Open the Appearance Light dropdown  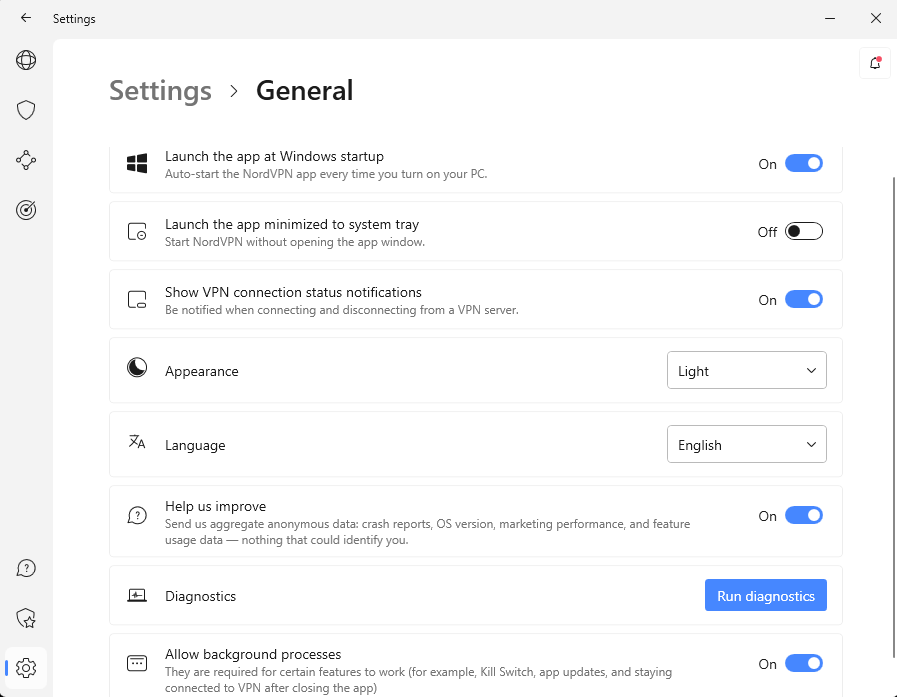(x=746, y=371)
